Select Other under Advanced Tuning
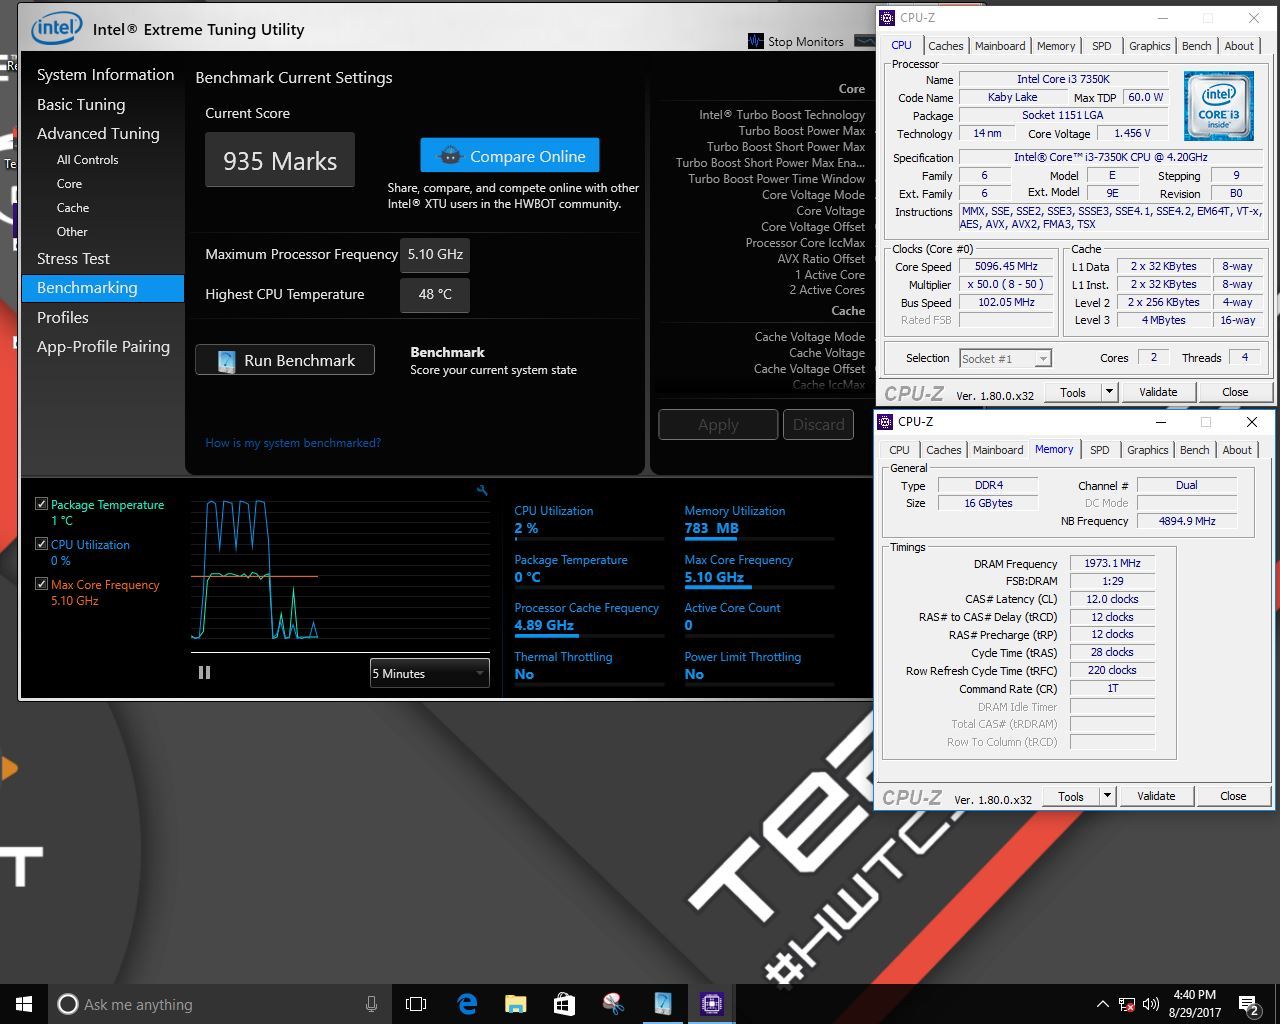 click(72, 232)
